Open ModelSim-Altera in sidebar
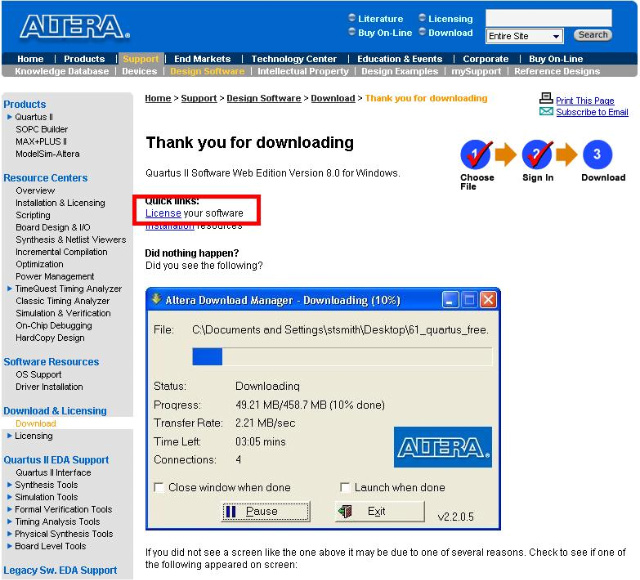The width and height of the screenshot is (640, 580). click(x=47, y=154)
